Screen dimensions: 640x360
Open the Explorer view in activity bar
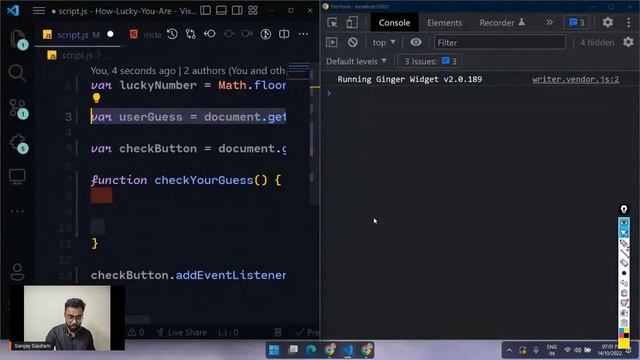point(17,39)
